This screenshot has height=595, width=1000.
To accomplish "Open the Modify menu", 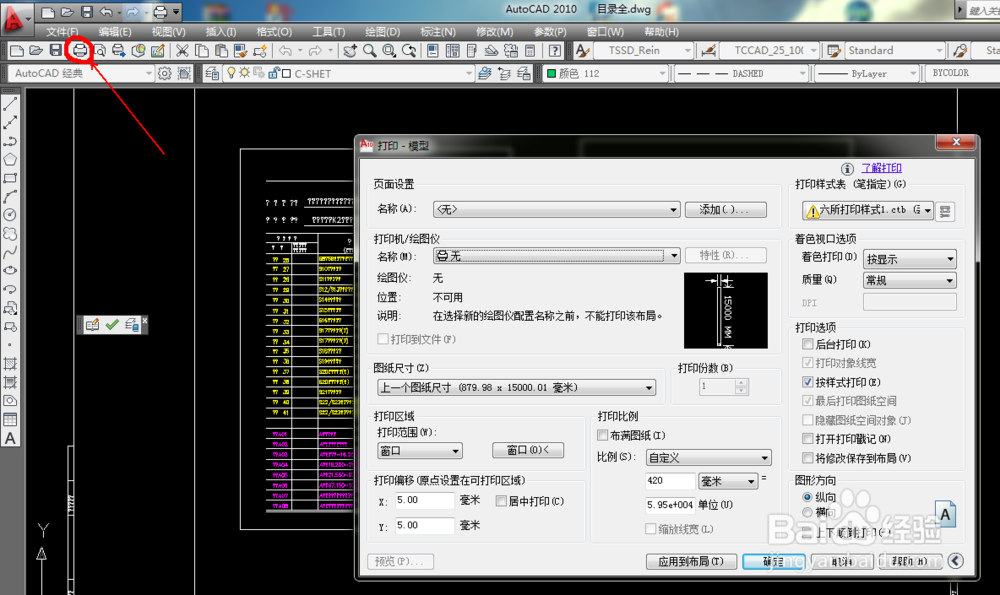I will point(494,32).
